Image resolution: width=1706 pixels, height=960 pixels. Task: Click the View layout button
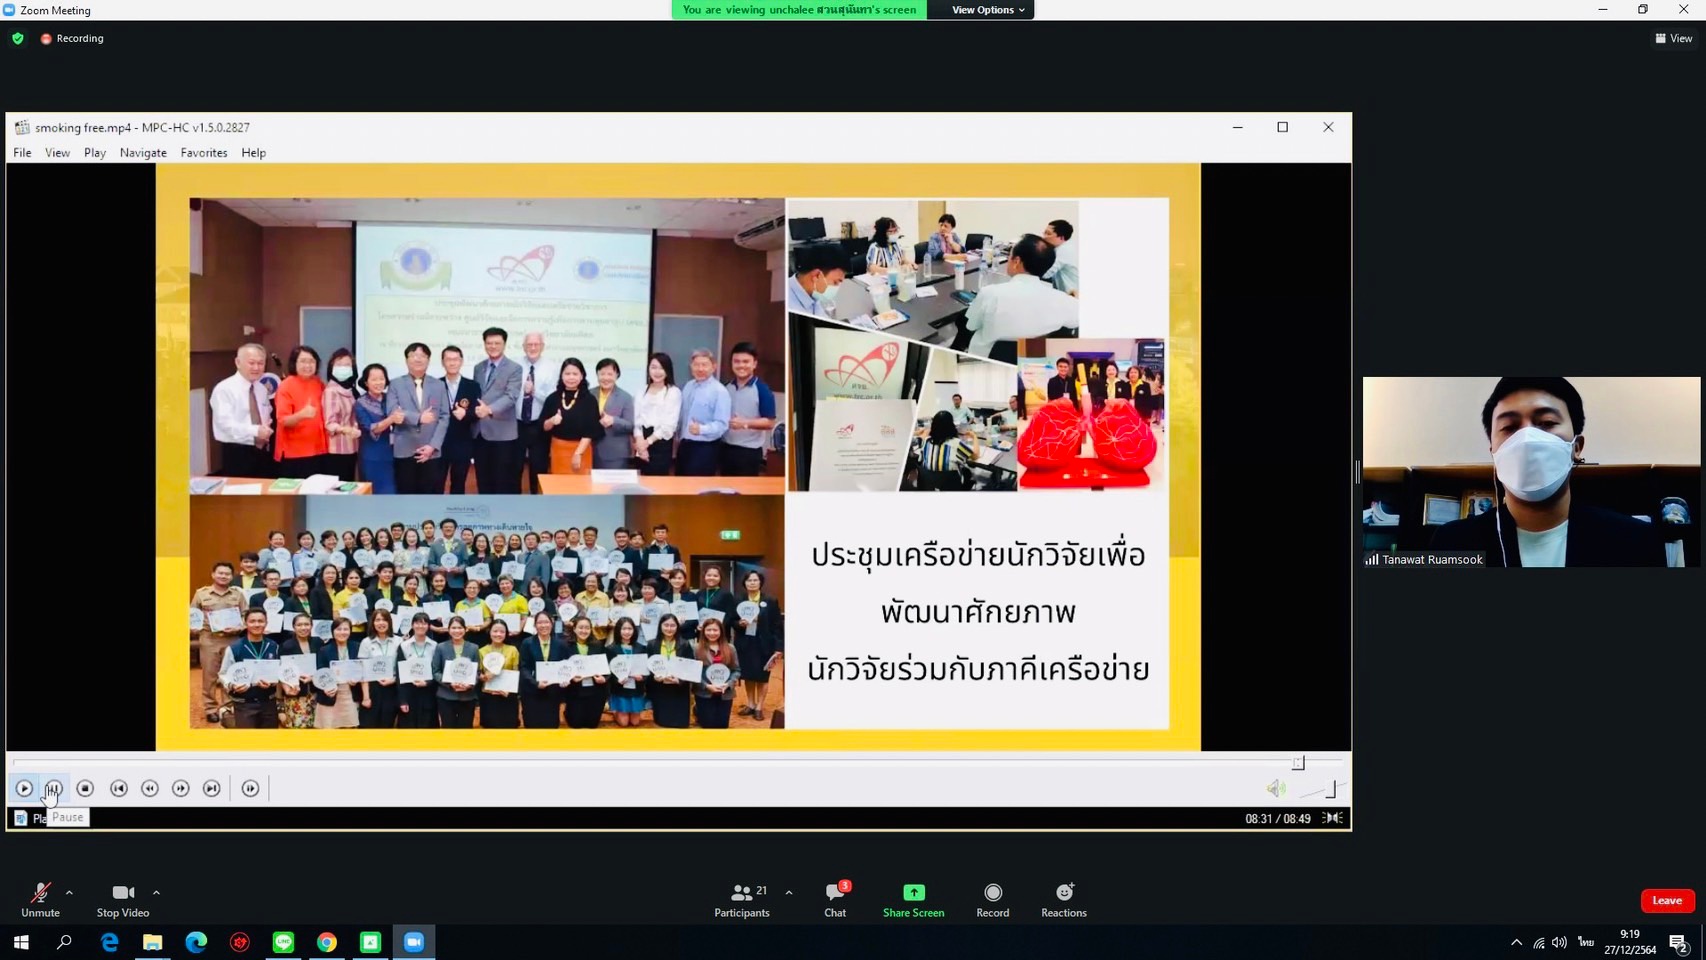coord(1674,38)
